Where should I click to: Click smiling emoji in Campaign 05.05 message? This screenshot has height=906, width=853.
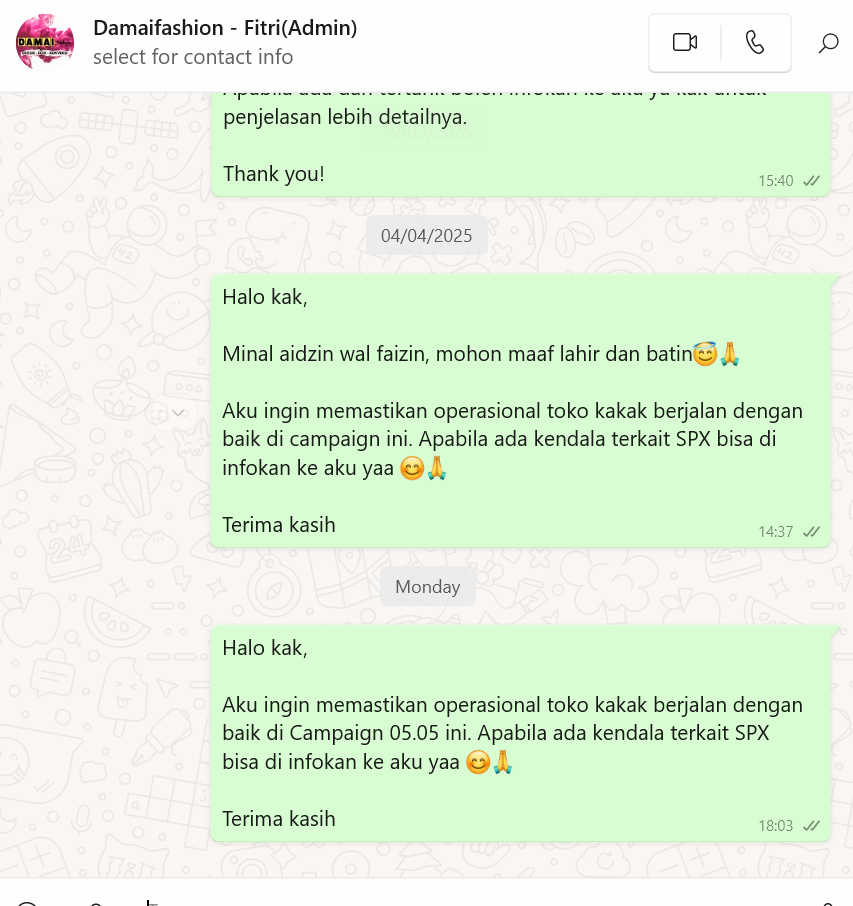(x=478, y=762)
